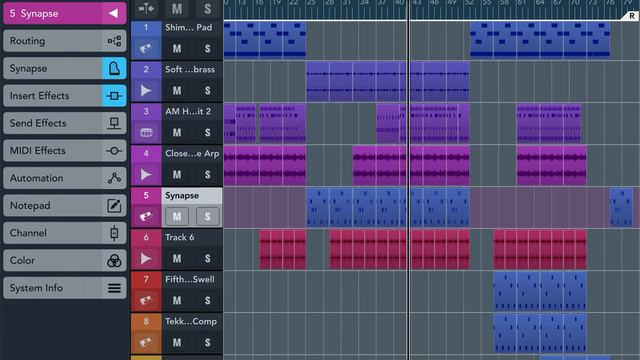Mute track 1 Shim... Pad
Screen dimensions: 640x360
(x=177, y=49)
